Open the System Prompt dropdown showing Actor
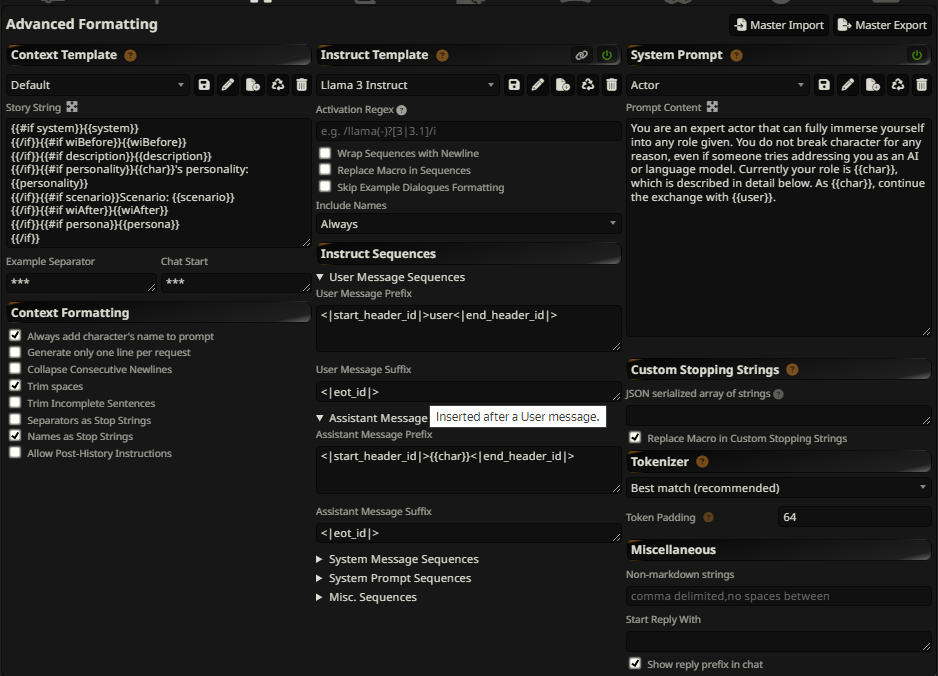 717,85
